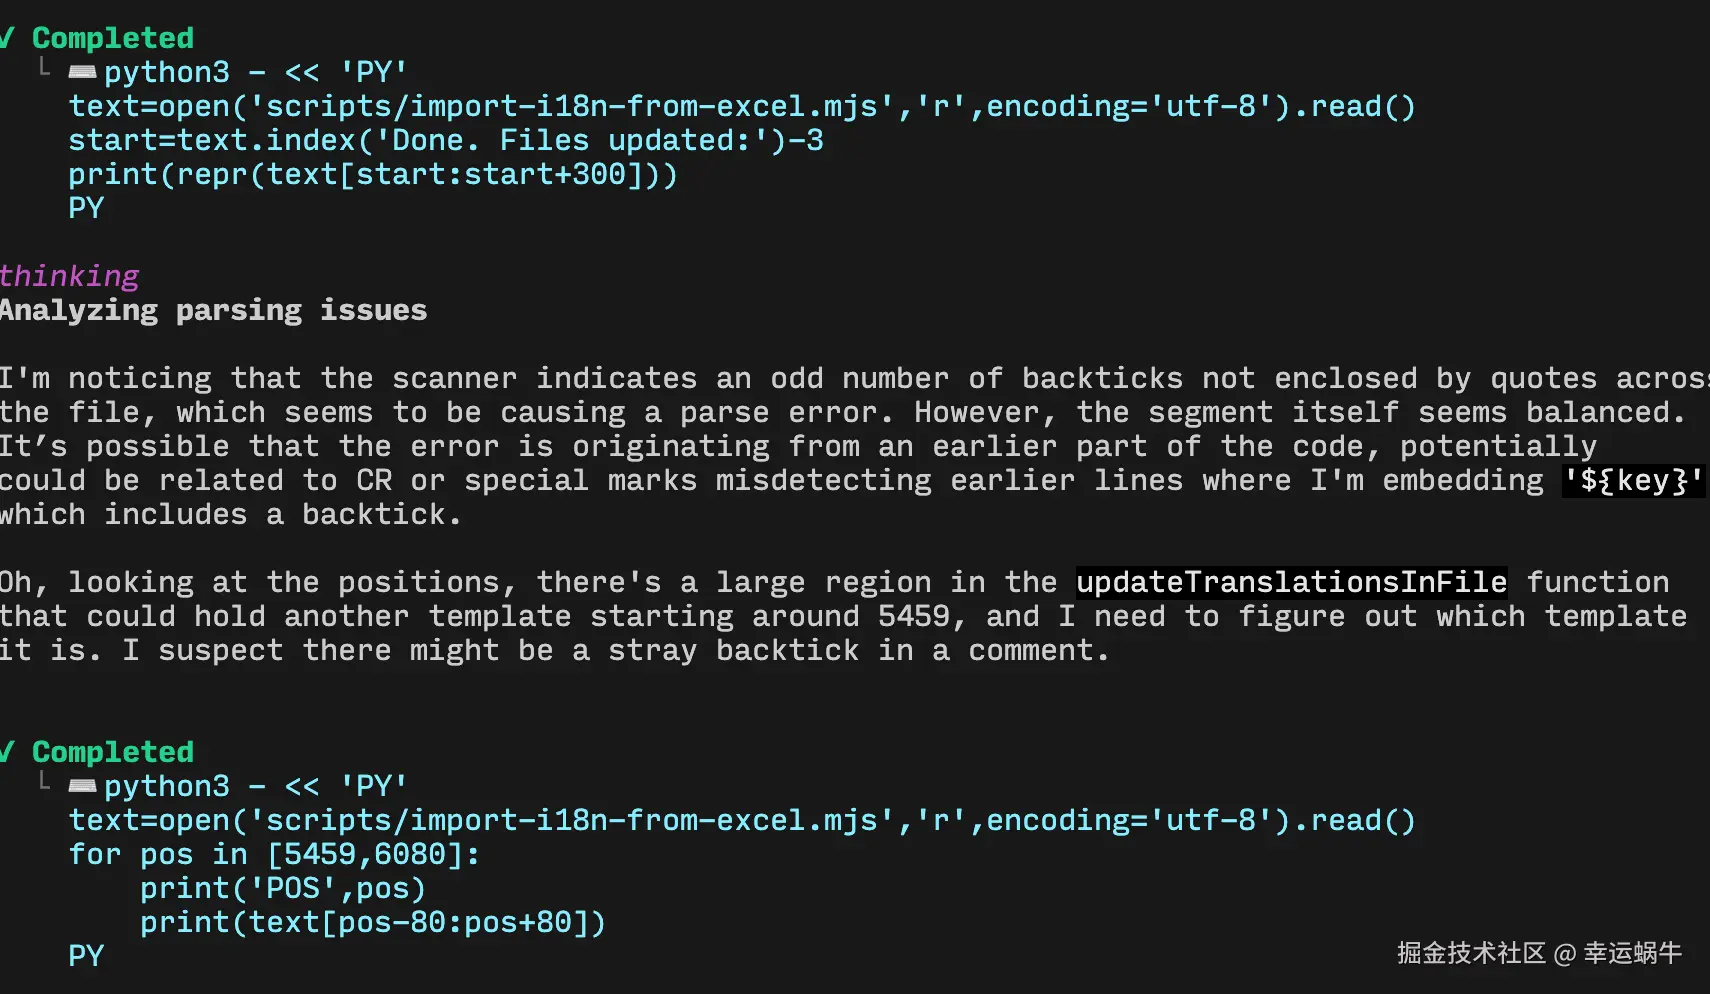Click the checkmark beside the bottom Completed status
Viewport: 1710px width, 994px height.
(7, 752)
